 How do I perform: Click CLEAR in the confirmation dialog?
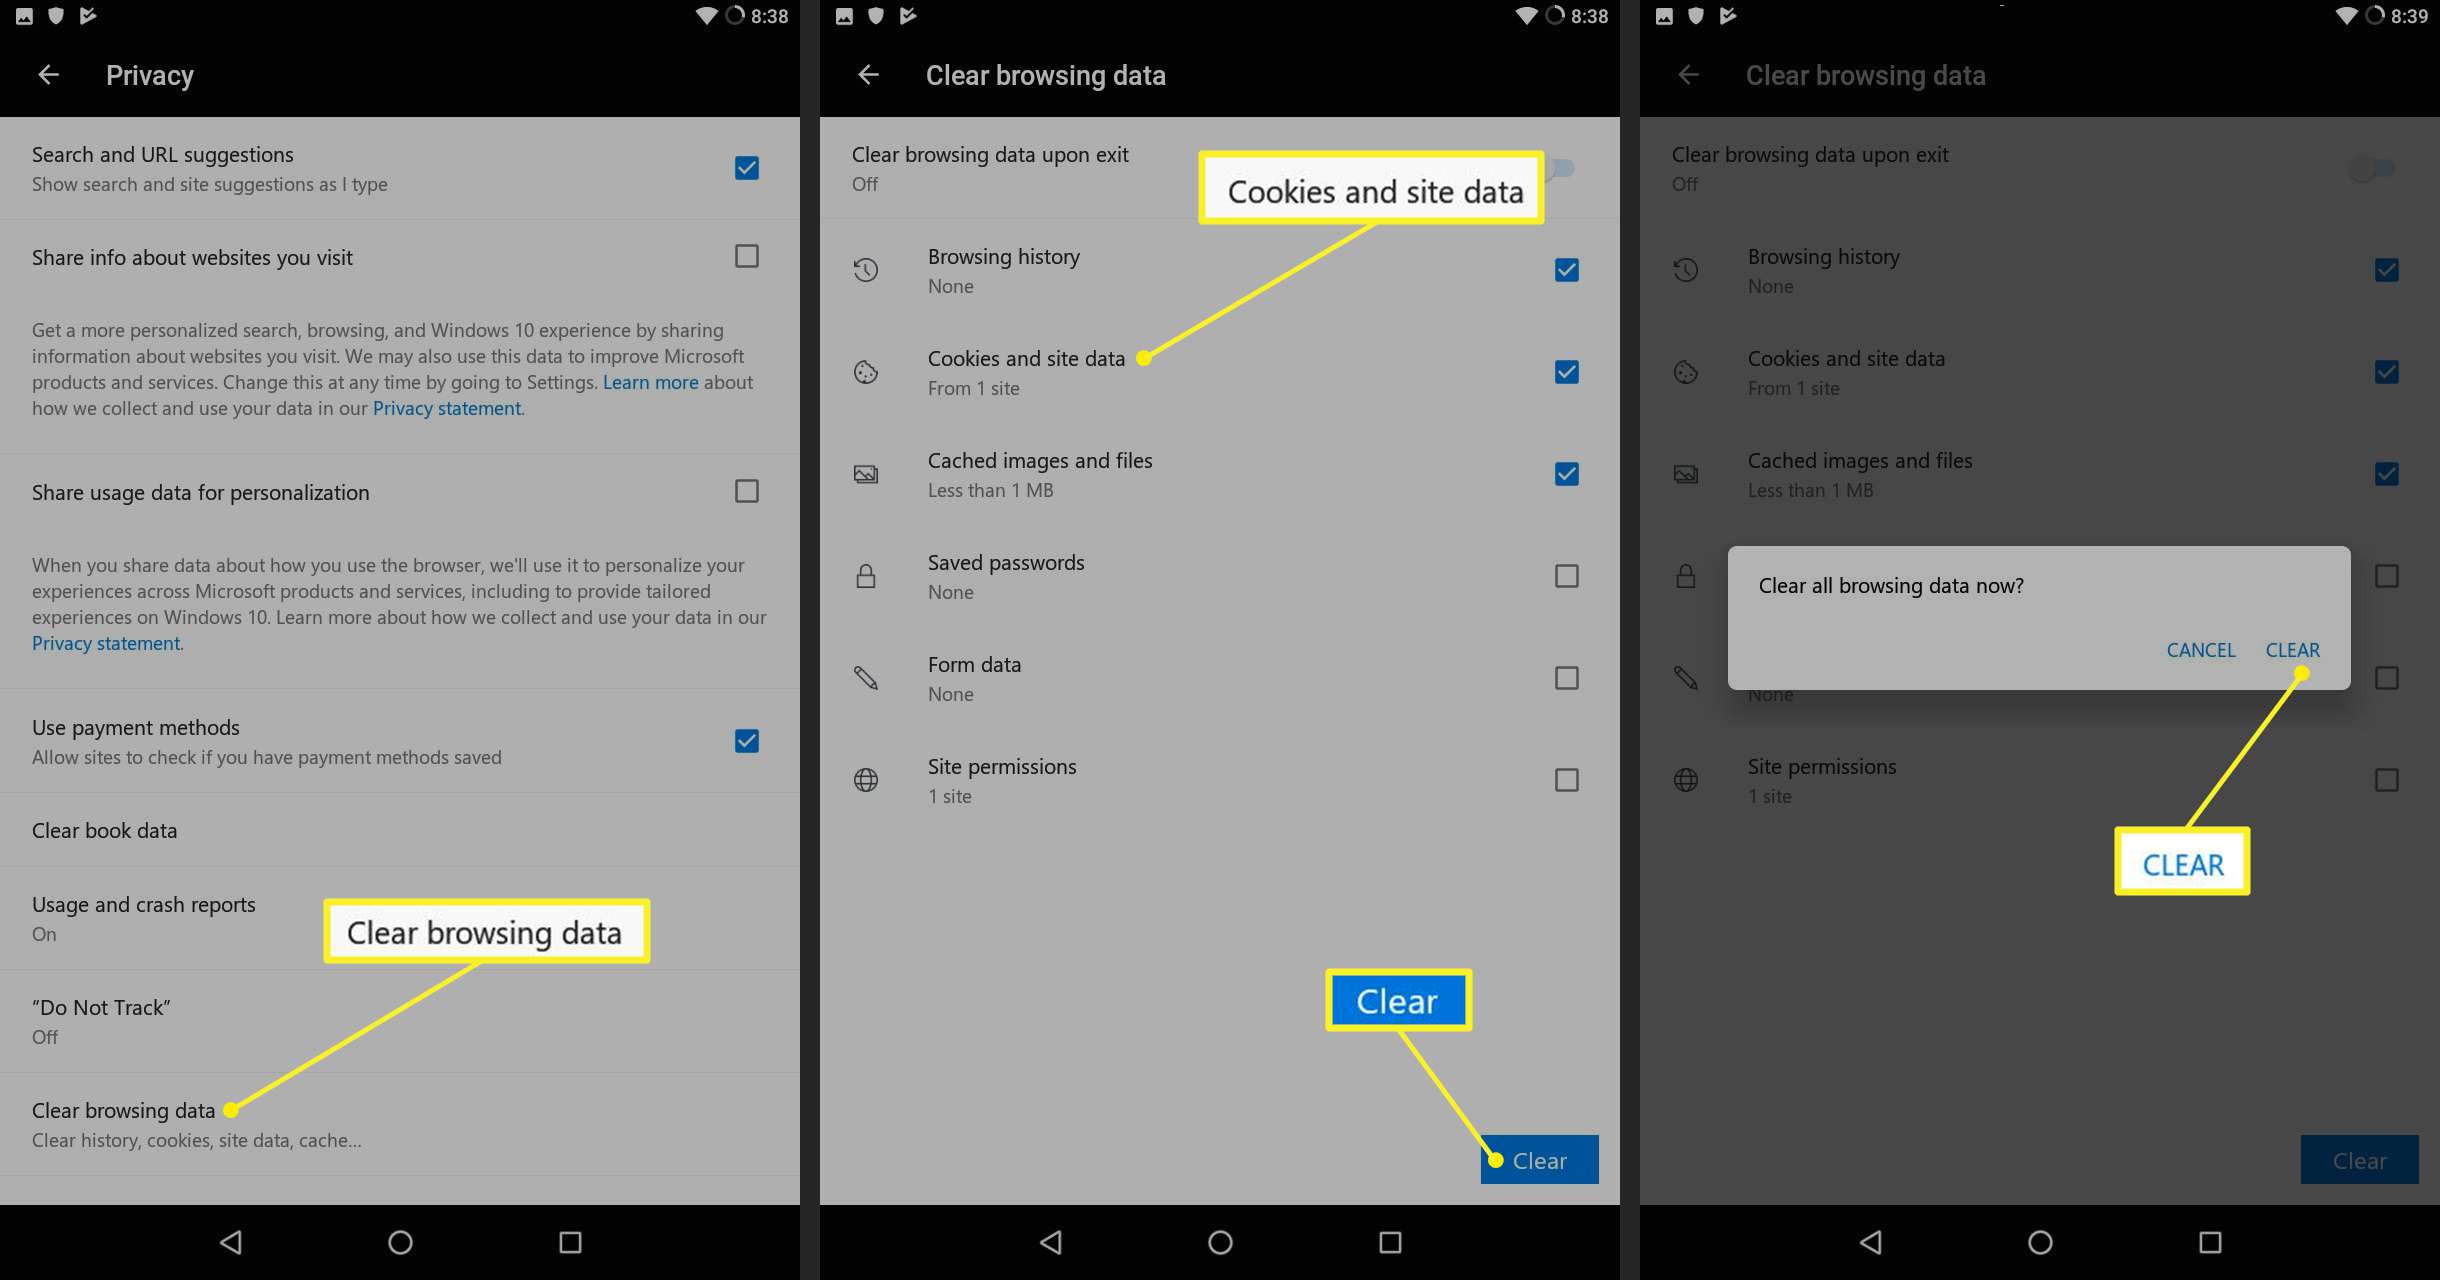(2293, 649)
